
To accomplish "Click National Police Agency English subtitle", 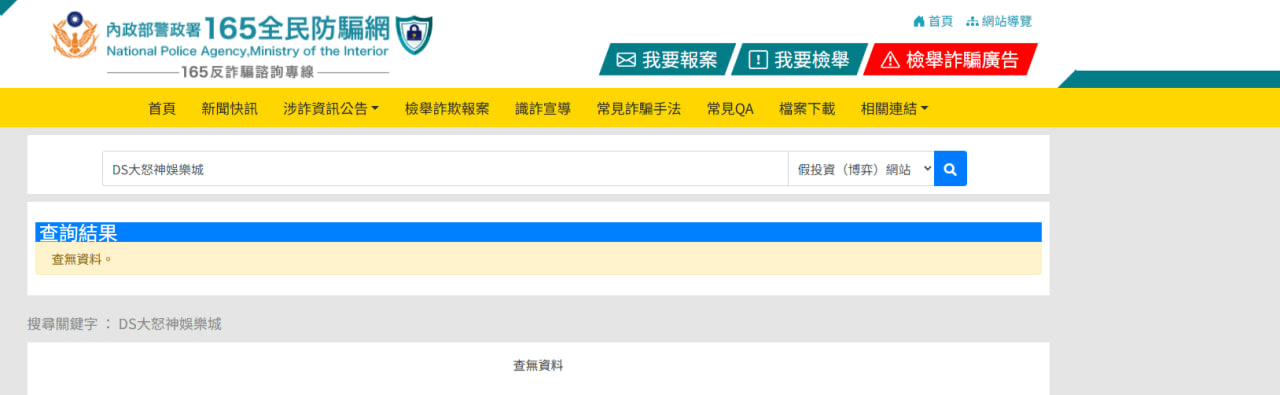I will coord(248,51).
